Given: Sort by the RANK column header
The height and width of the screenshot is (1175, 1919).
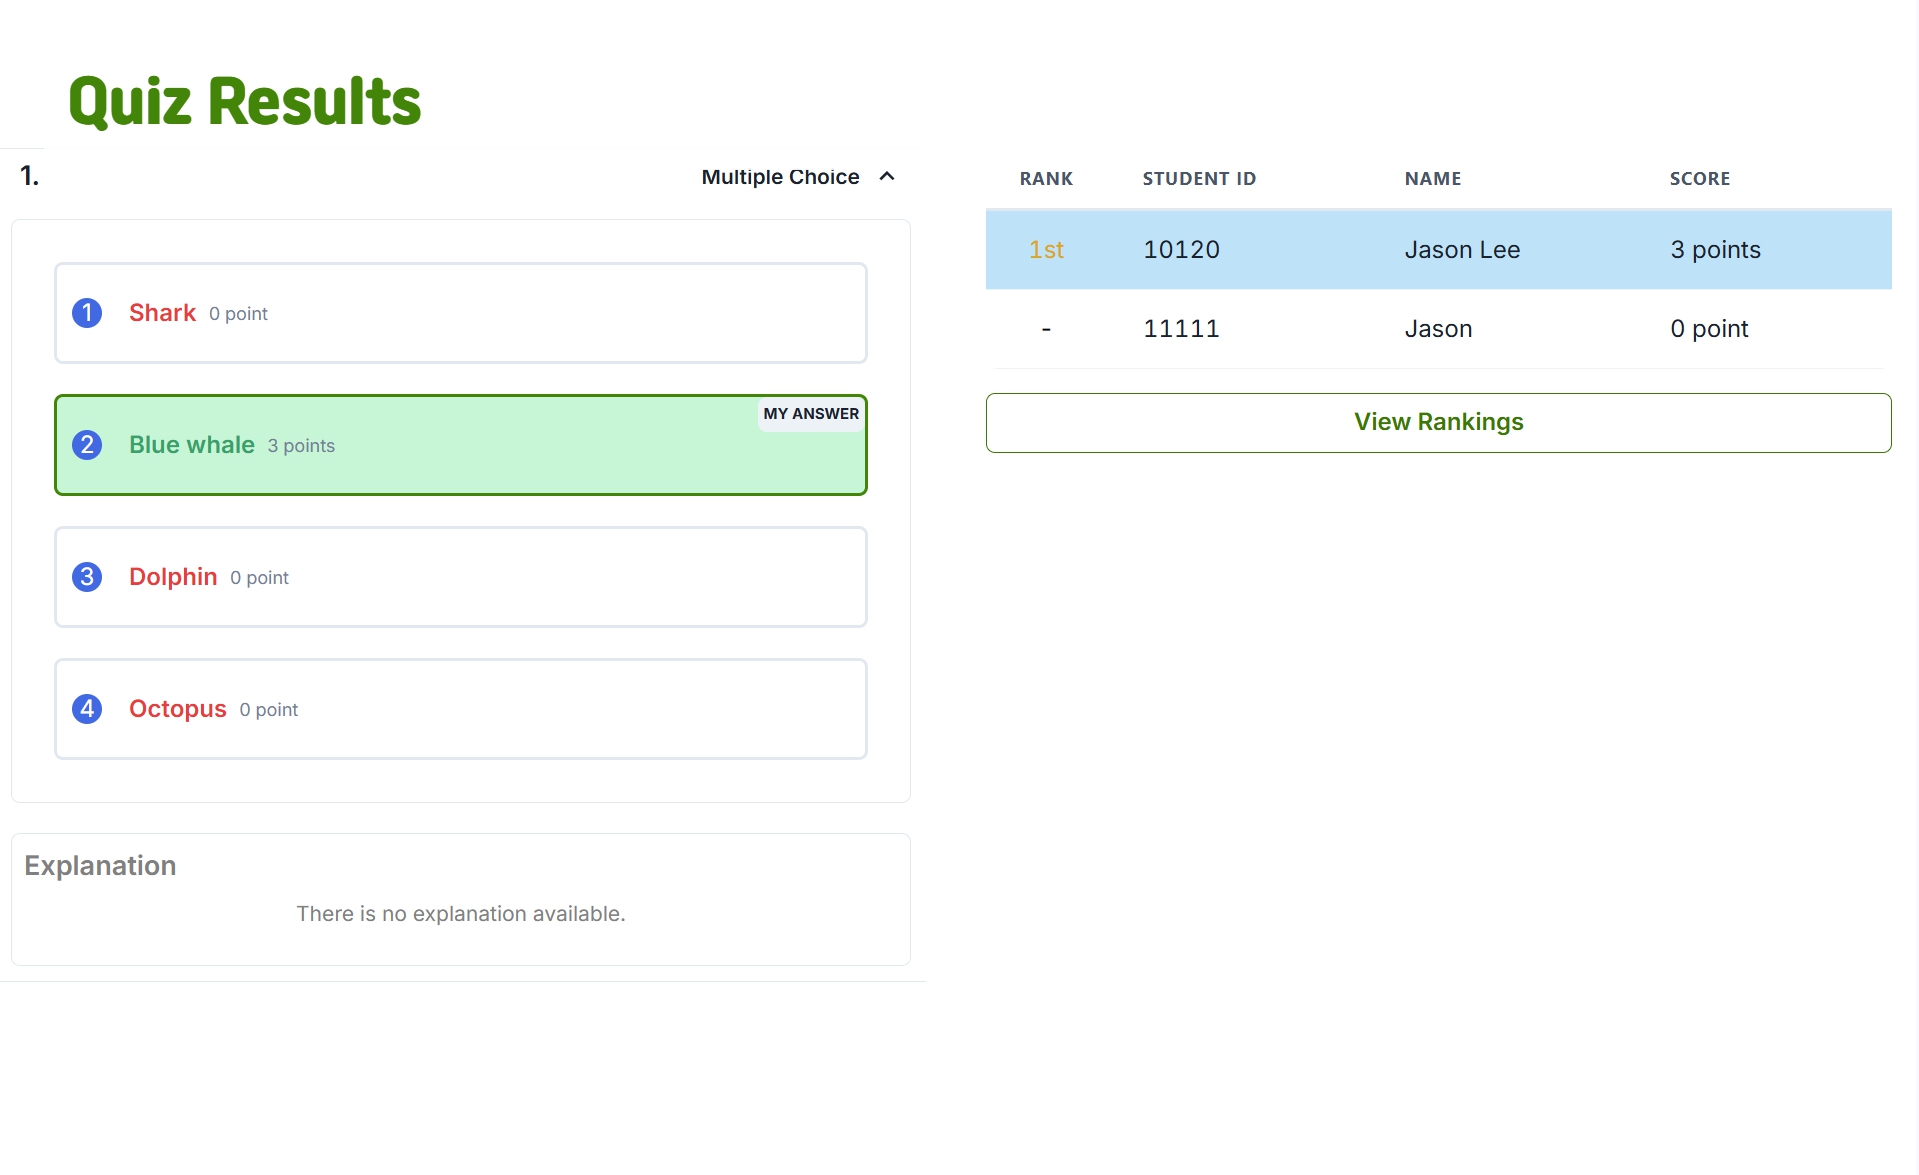Looking at the screenshot, I should (1046, 179).
